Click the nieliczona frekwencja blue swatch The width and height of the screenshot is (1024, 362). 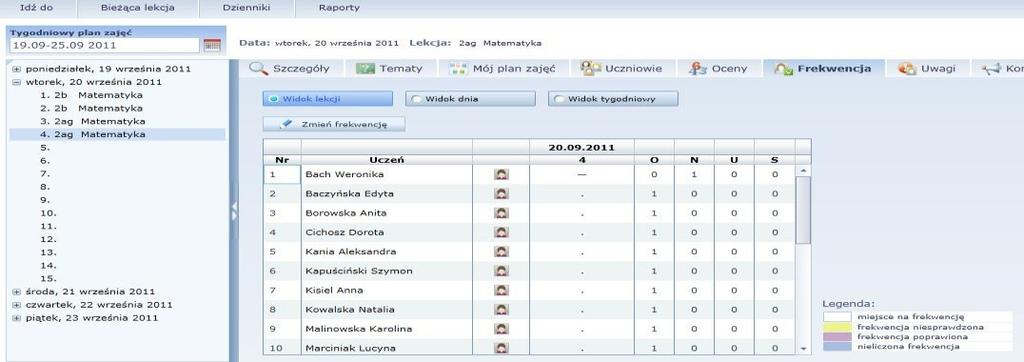click(x=837, y=346)
